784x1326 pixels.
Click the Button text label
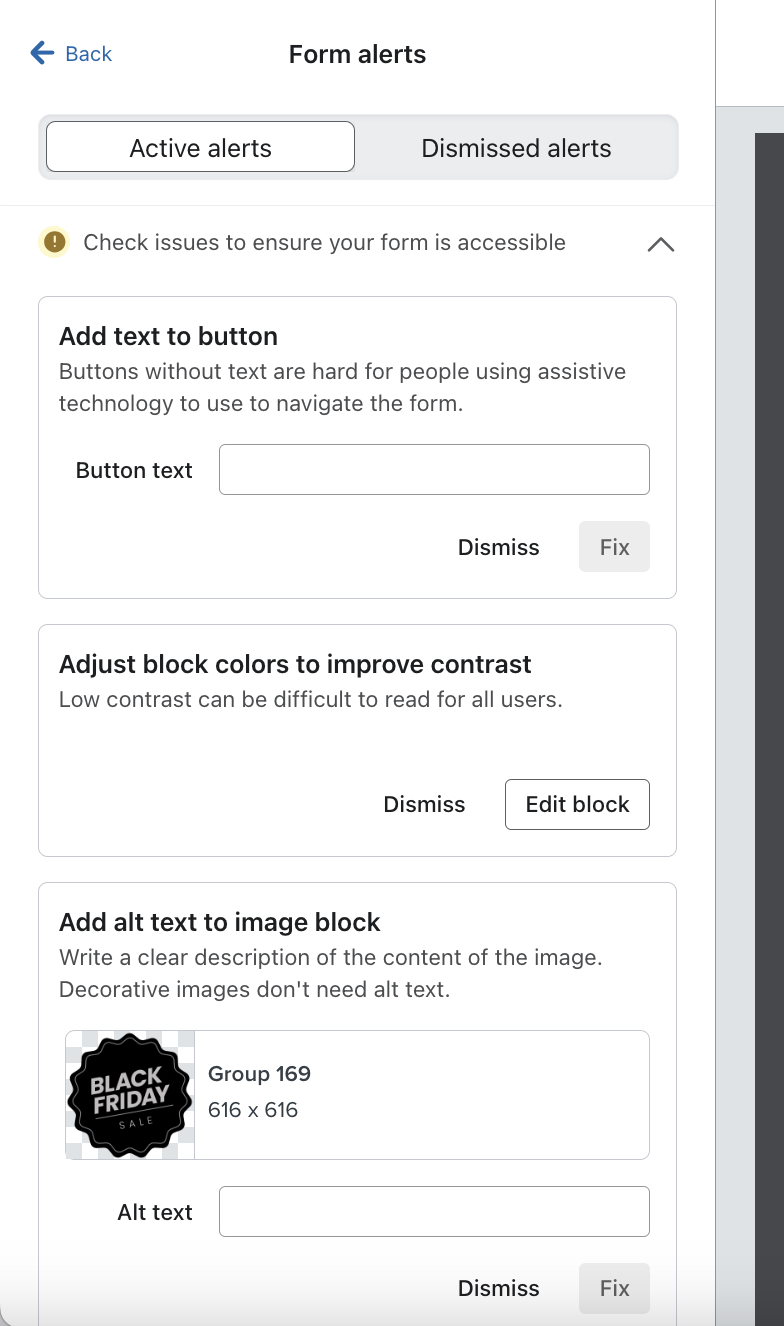coord(134,470)
